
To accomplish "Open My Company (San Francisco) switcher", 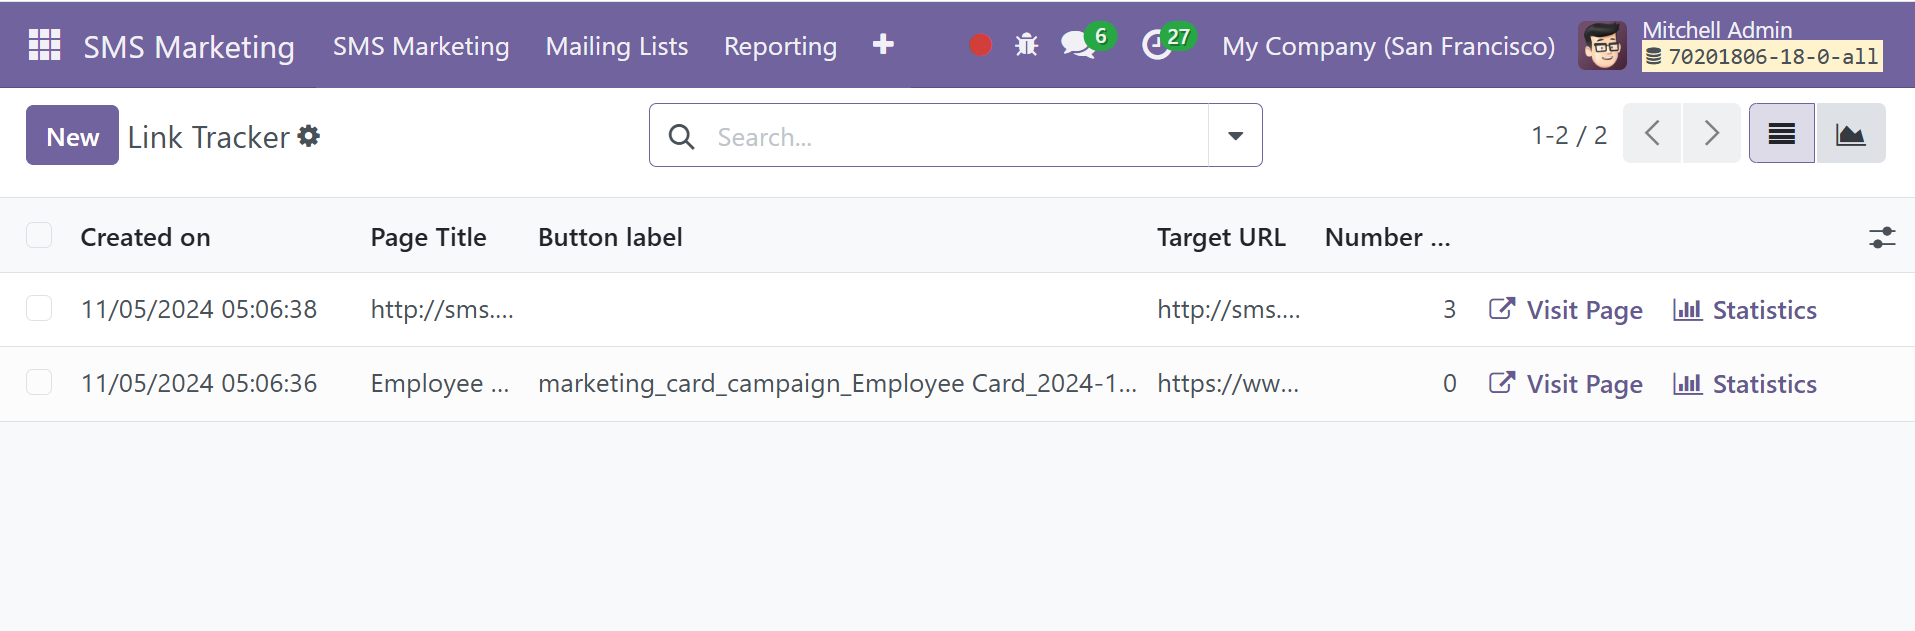I will (x=1388, y=46).
